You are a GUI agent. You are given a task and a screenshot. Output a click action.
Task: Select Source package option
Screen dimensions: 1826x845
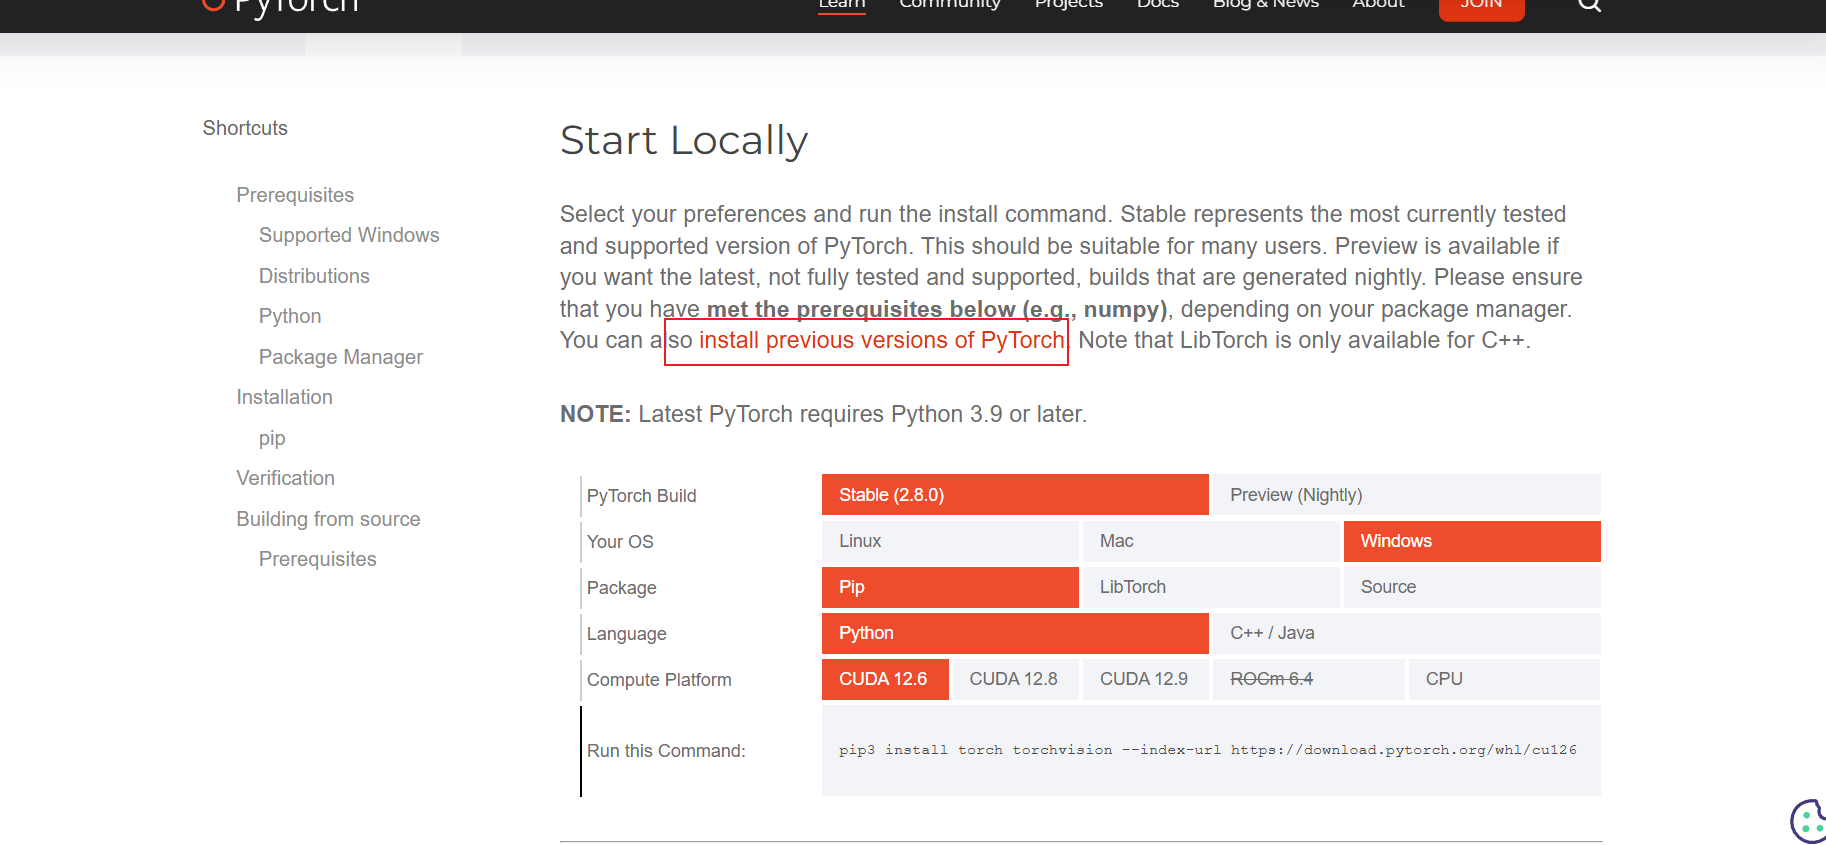pyautogui.click(x=1472, y=587)
